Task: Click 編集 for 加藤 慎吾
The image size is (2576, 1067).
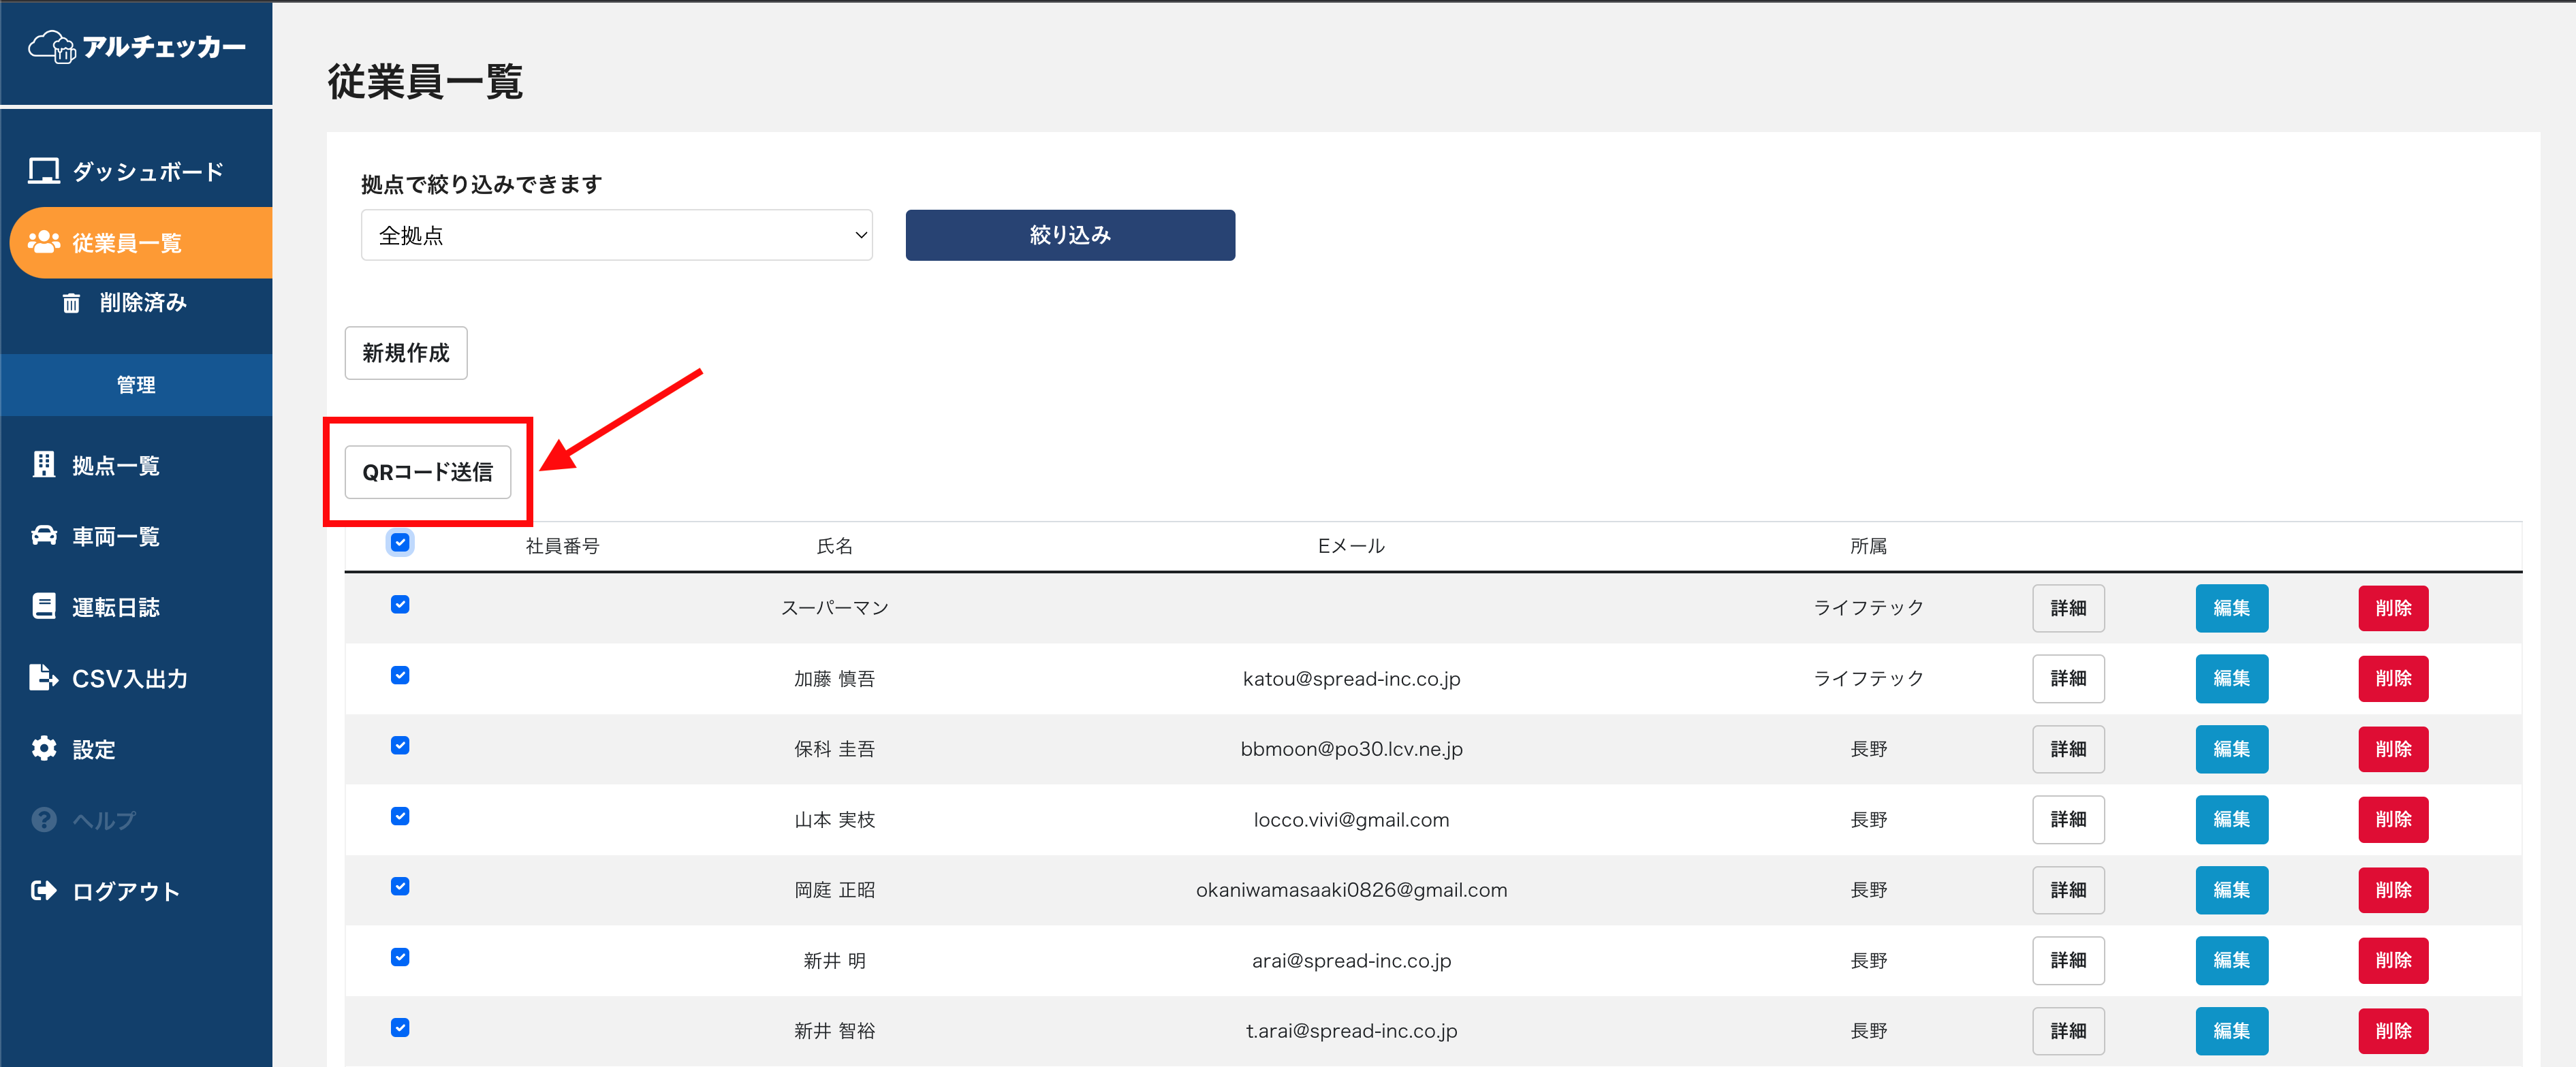Action: tap(2231, 678)
